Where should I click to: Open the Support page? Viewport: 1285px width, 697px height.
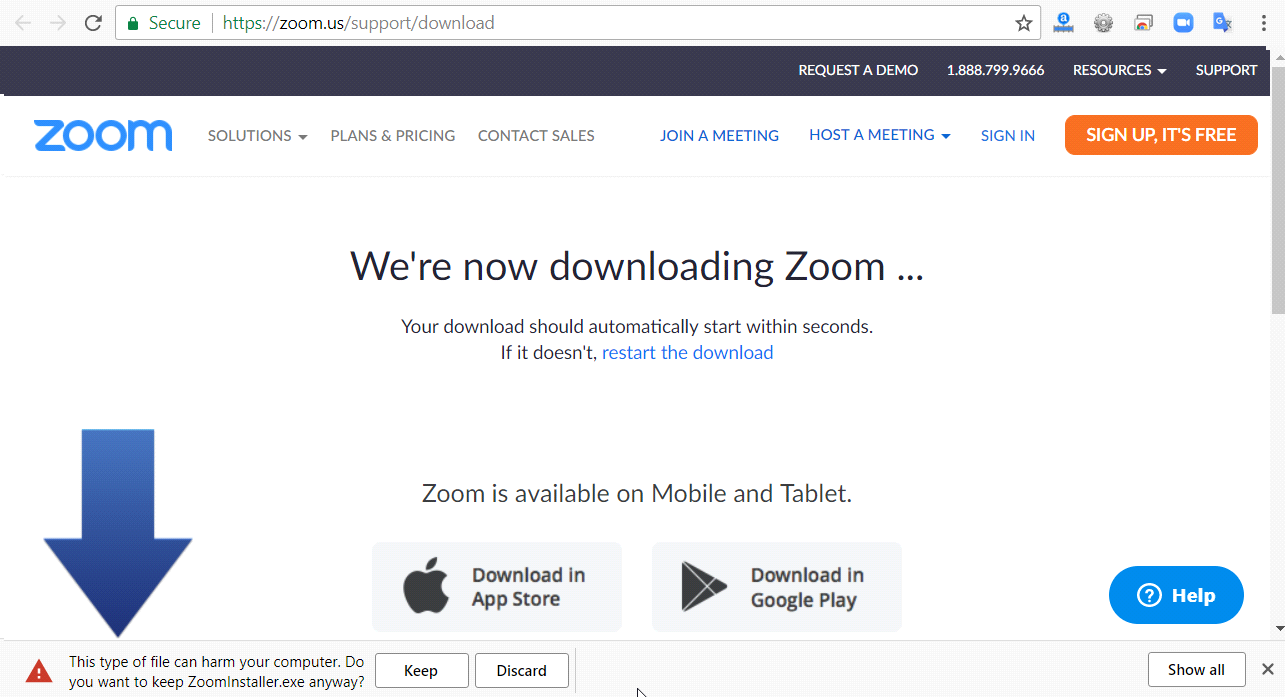coord(1226,70)
